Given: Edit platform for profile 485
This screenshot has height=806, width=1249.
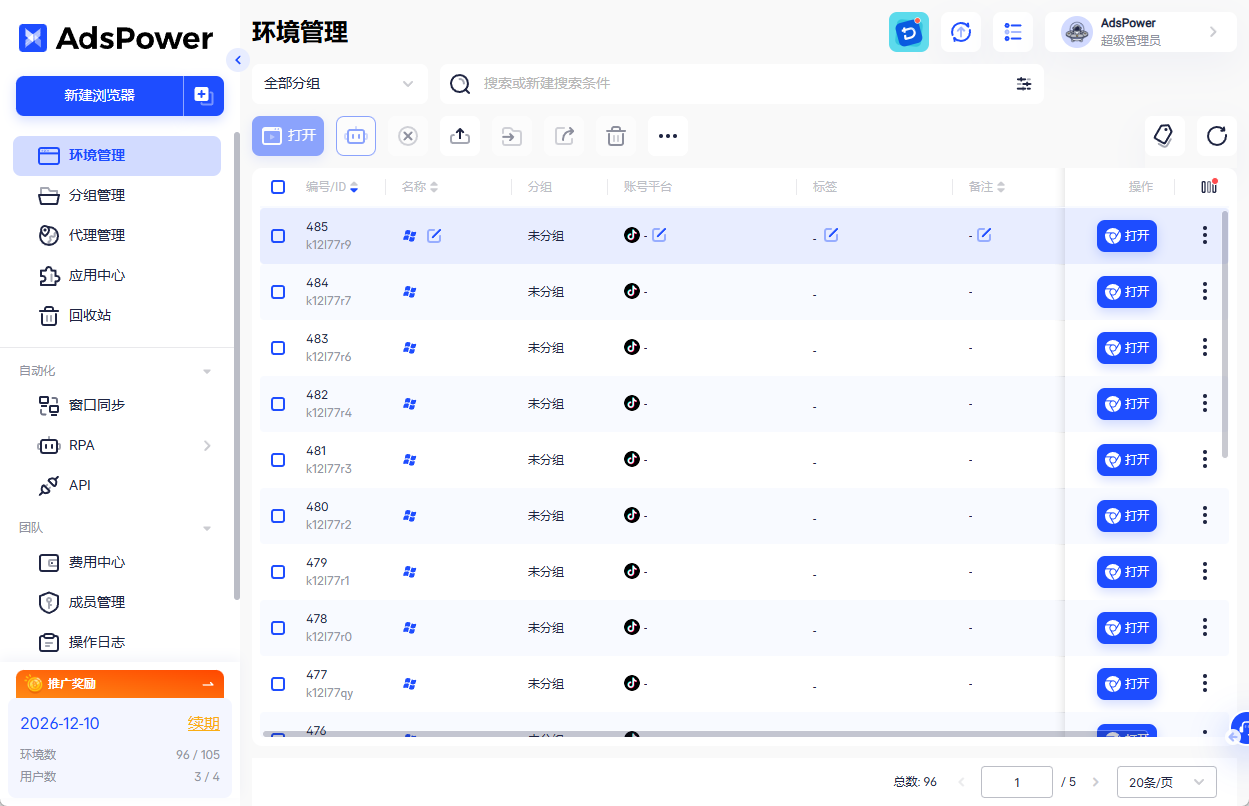Looking at the screenshot, I should (659, 235).
